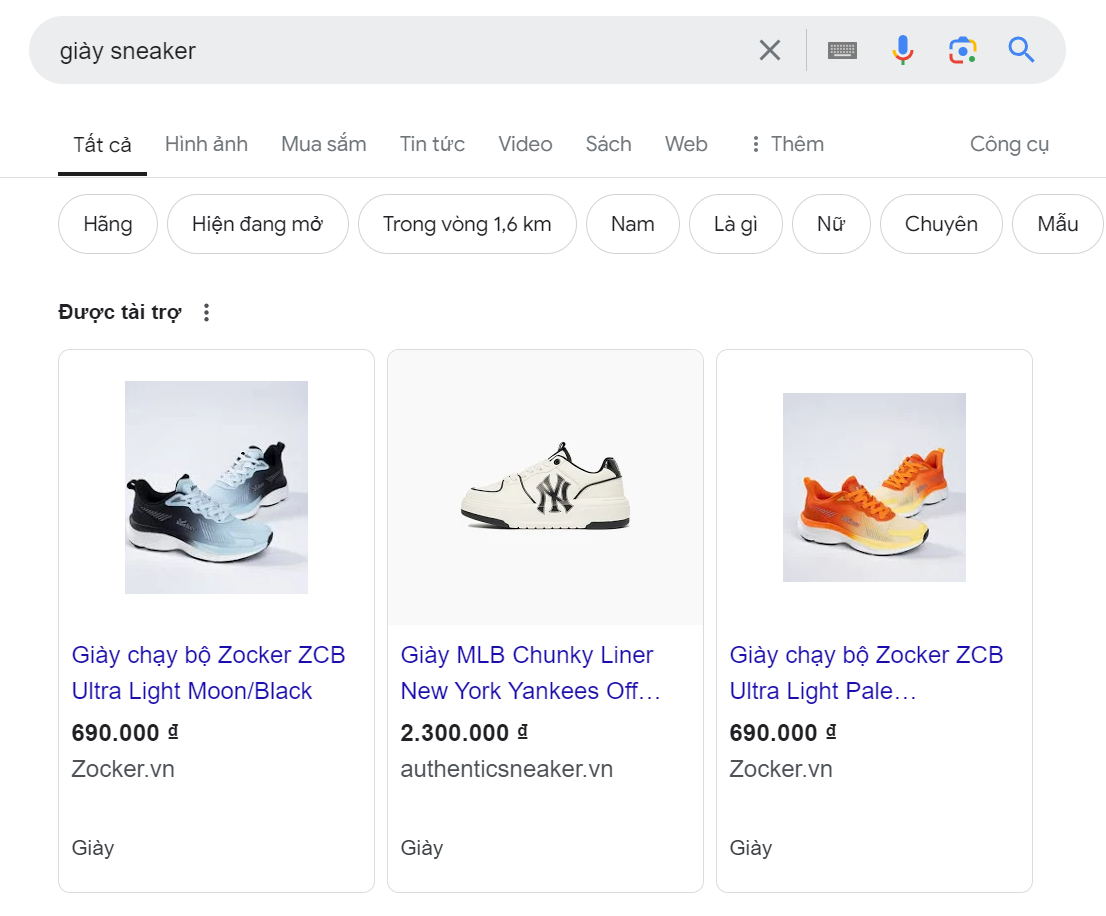Screen dimensions: 1106x916
Task: Apply the 'Hiện đang mở' filter chip
Action: click(257, 224)
